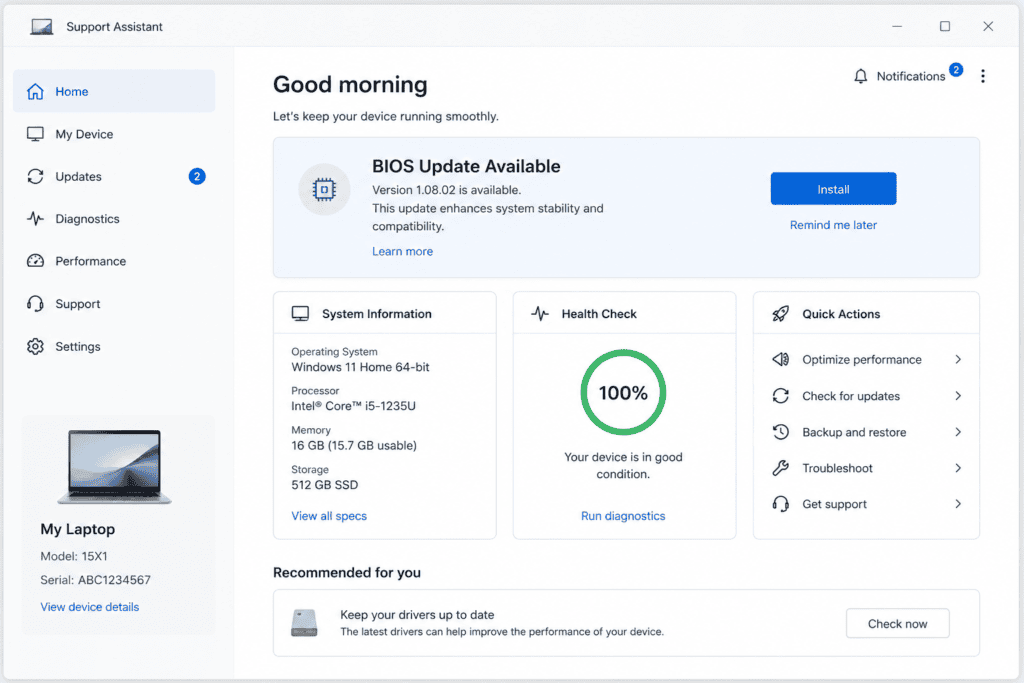Image resolution: width=1024 pixels, height=683 pixels.
Task: Open the Updates section in sidebar
Action: 114,176
